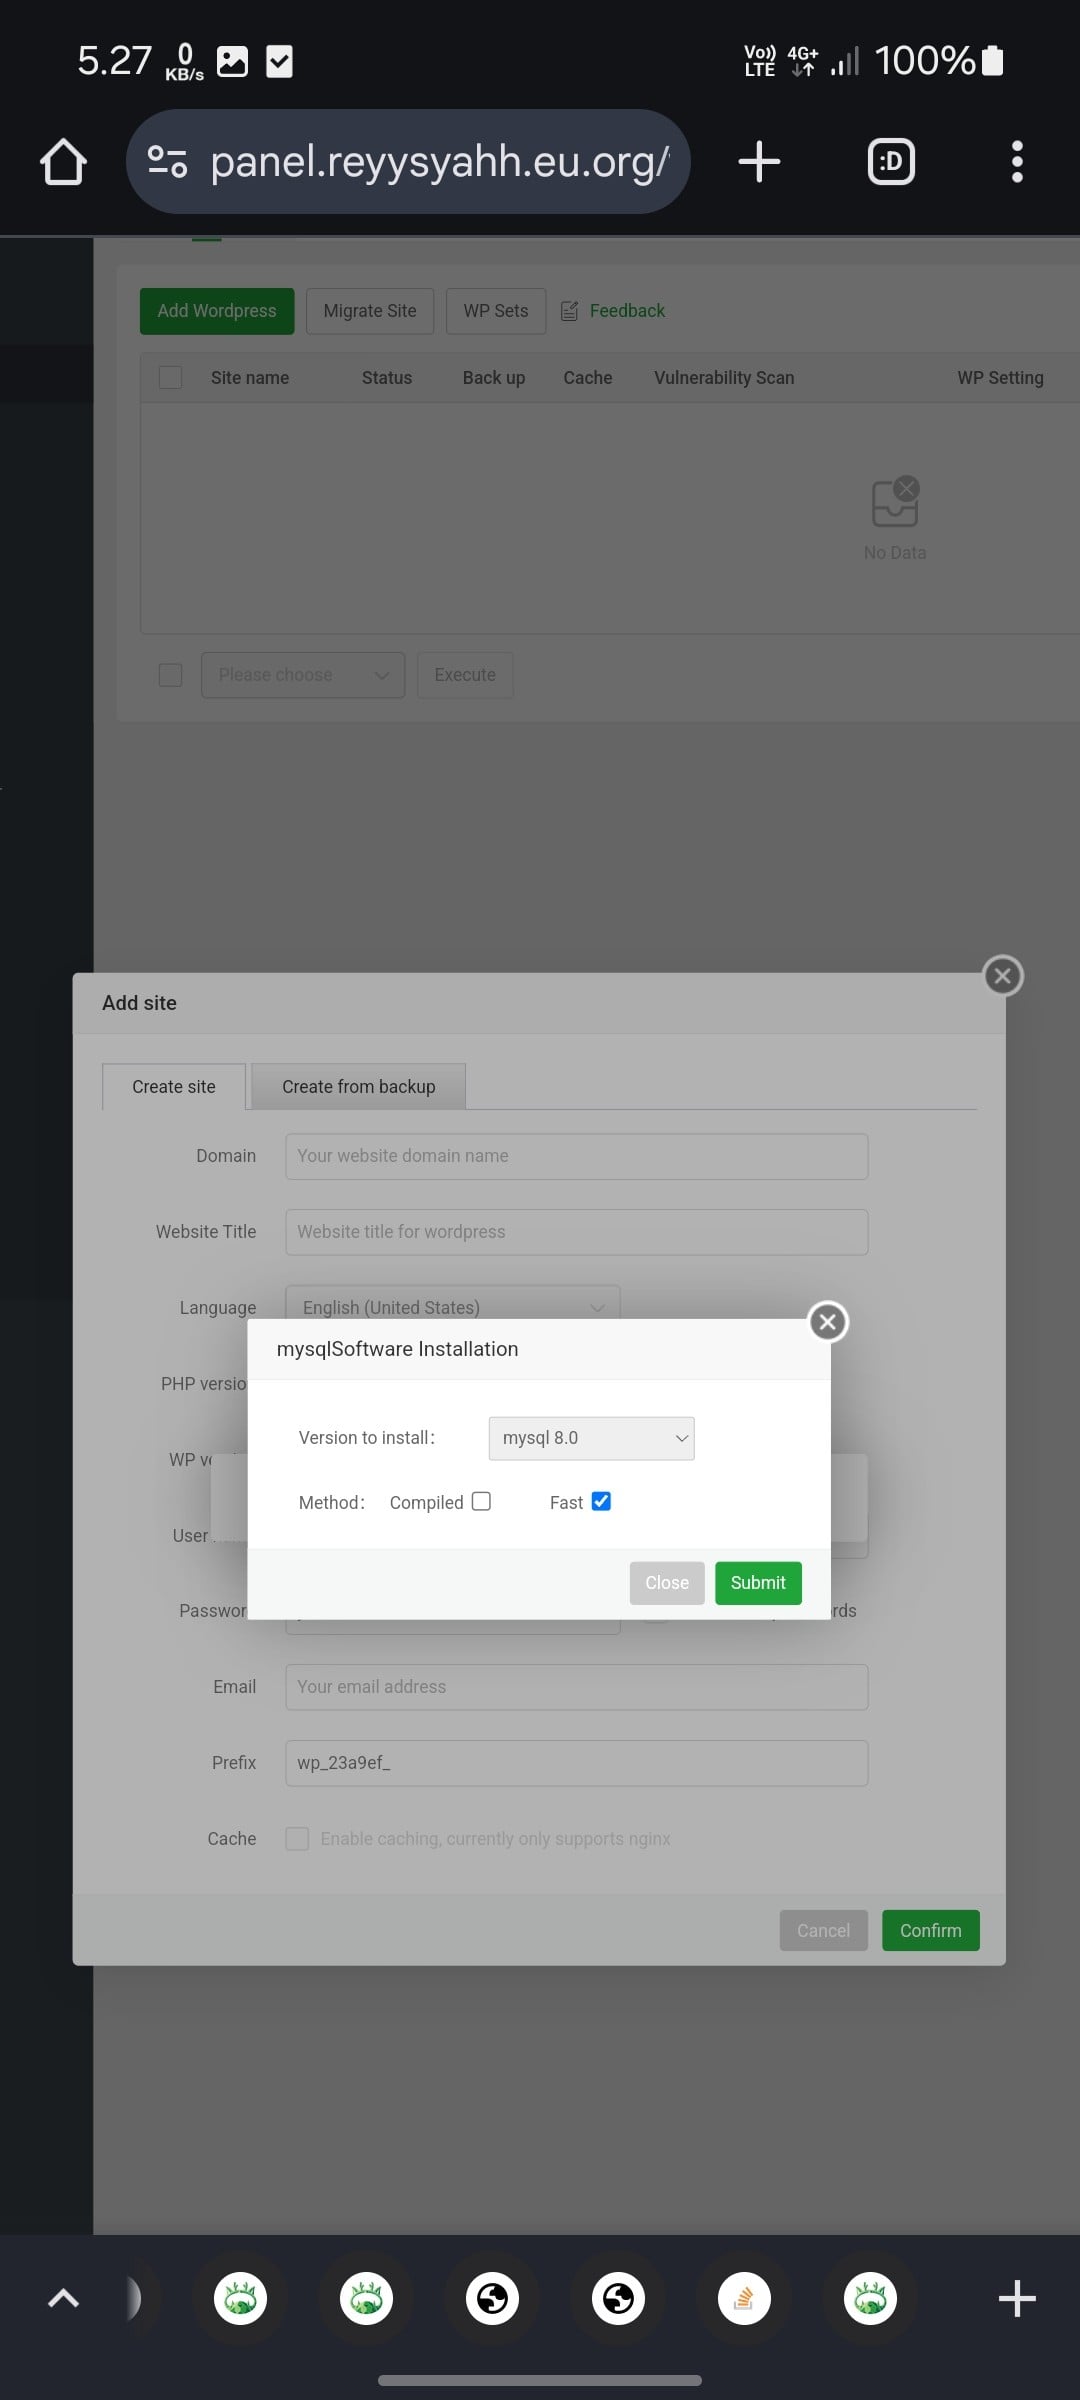Switch to Create from backup tab
Viewport: 1080px width, 2400px height.
pos(358,1086)
